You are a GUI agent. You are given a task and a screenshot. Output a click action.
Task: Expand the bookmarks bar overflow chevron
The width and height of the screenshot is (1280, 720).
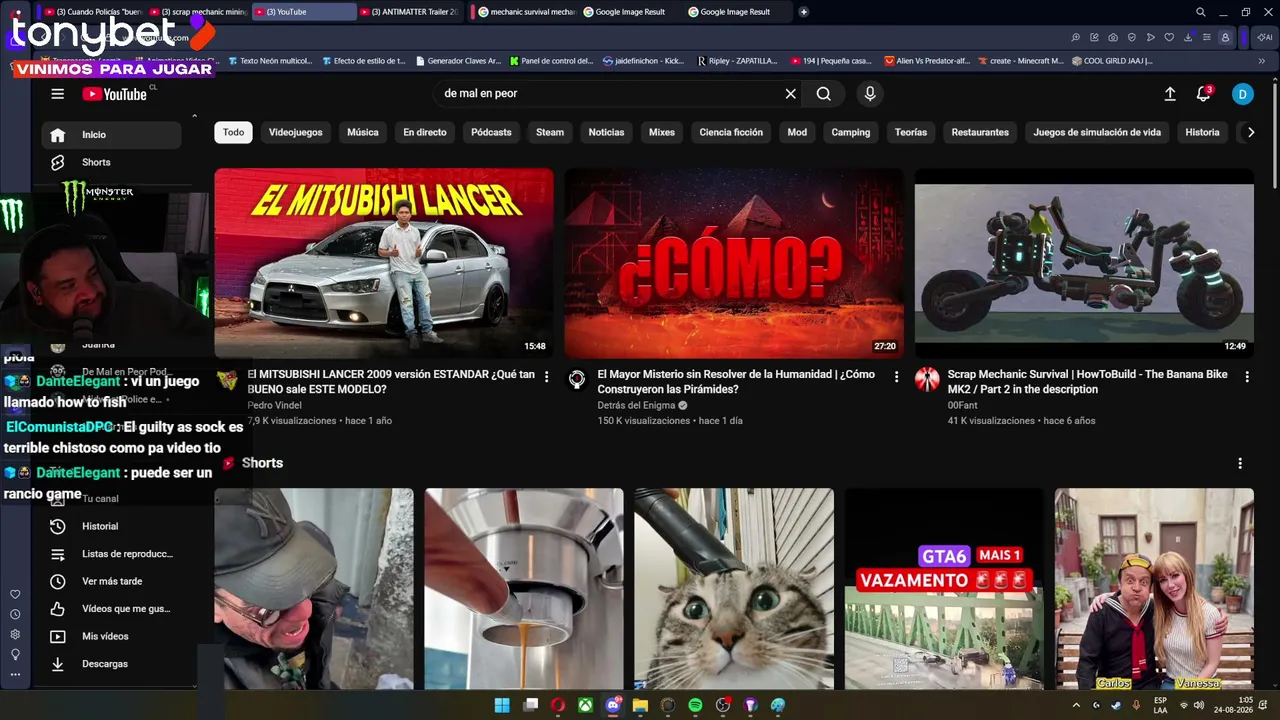(x=1261, y=61)
